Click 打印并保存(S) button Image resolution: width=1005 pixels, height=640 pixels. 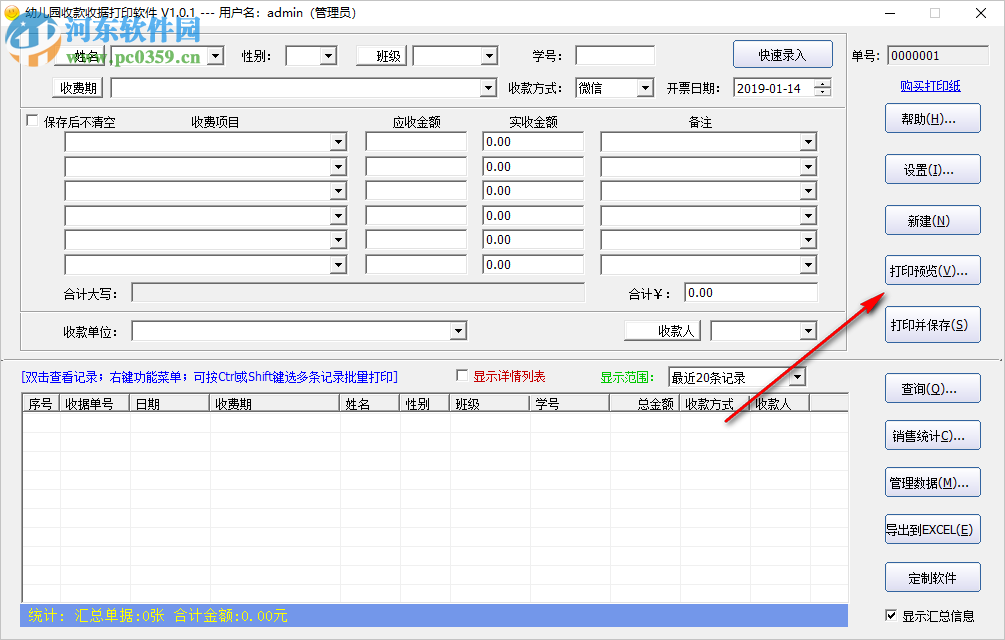(x=933, y=325)
